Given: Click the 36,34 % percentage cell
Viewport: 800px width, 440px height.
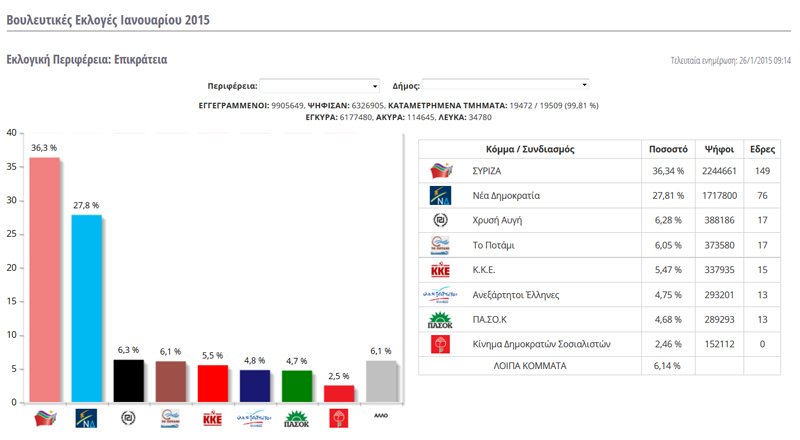Looking at the screenshot, I should [x=668, y=171].
